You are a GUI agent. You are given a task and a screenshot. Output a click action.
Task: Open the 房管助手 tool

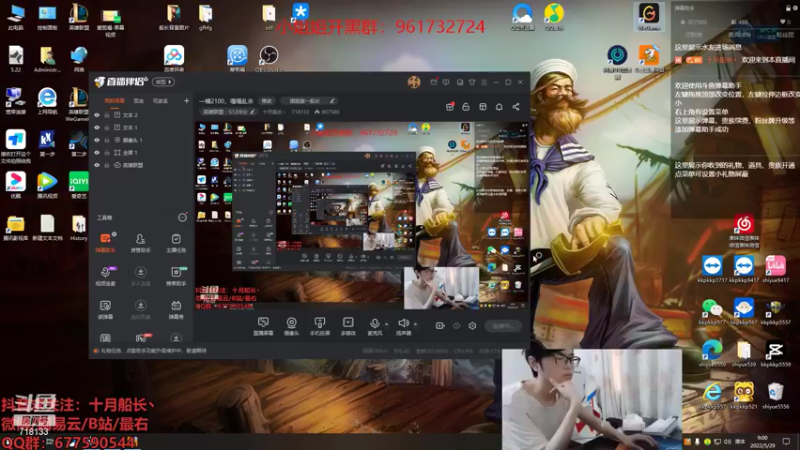pyautogui.click(x=140, y=243)
